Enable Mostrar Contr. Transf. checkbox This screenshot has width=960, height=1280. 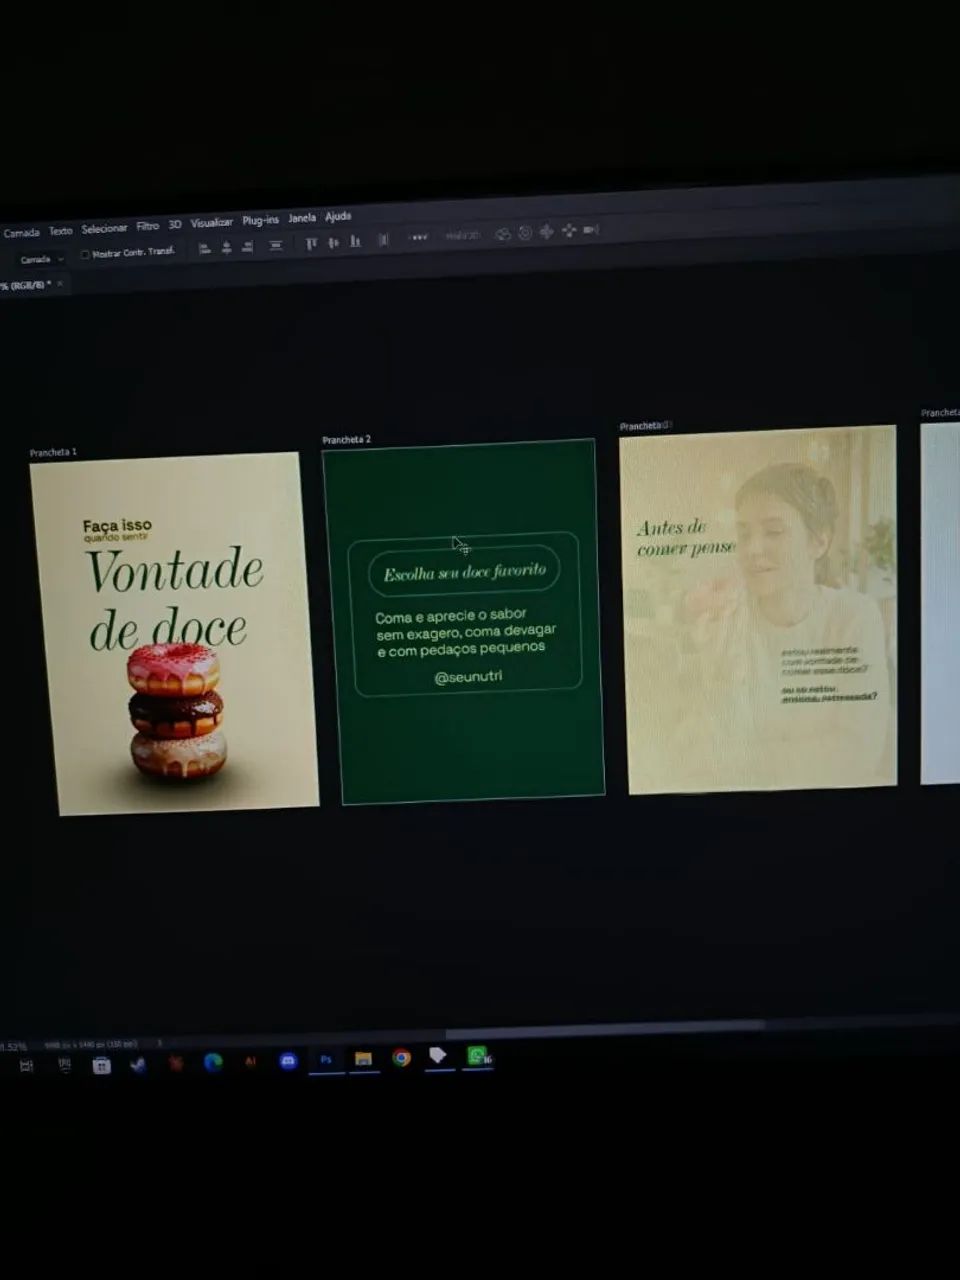click(x=85, y=255)
